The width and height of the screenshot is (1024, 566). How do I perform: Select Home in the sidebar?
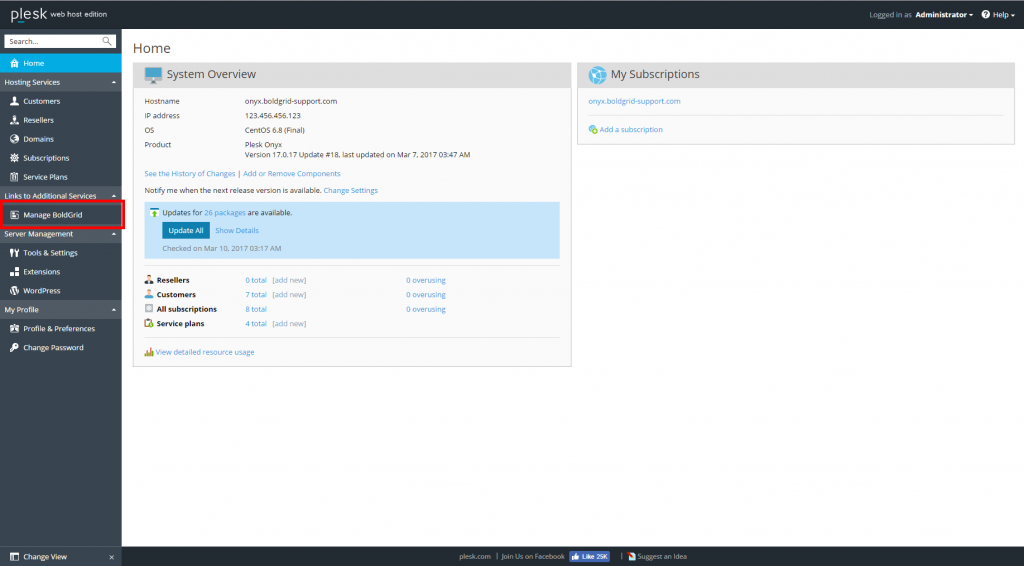(34, 63)
